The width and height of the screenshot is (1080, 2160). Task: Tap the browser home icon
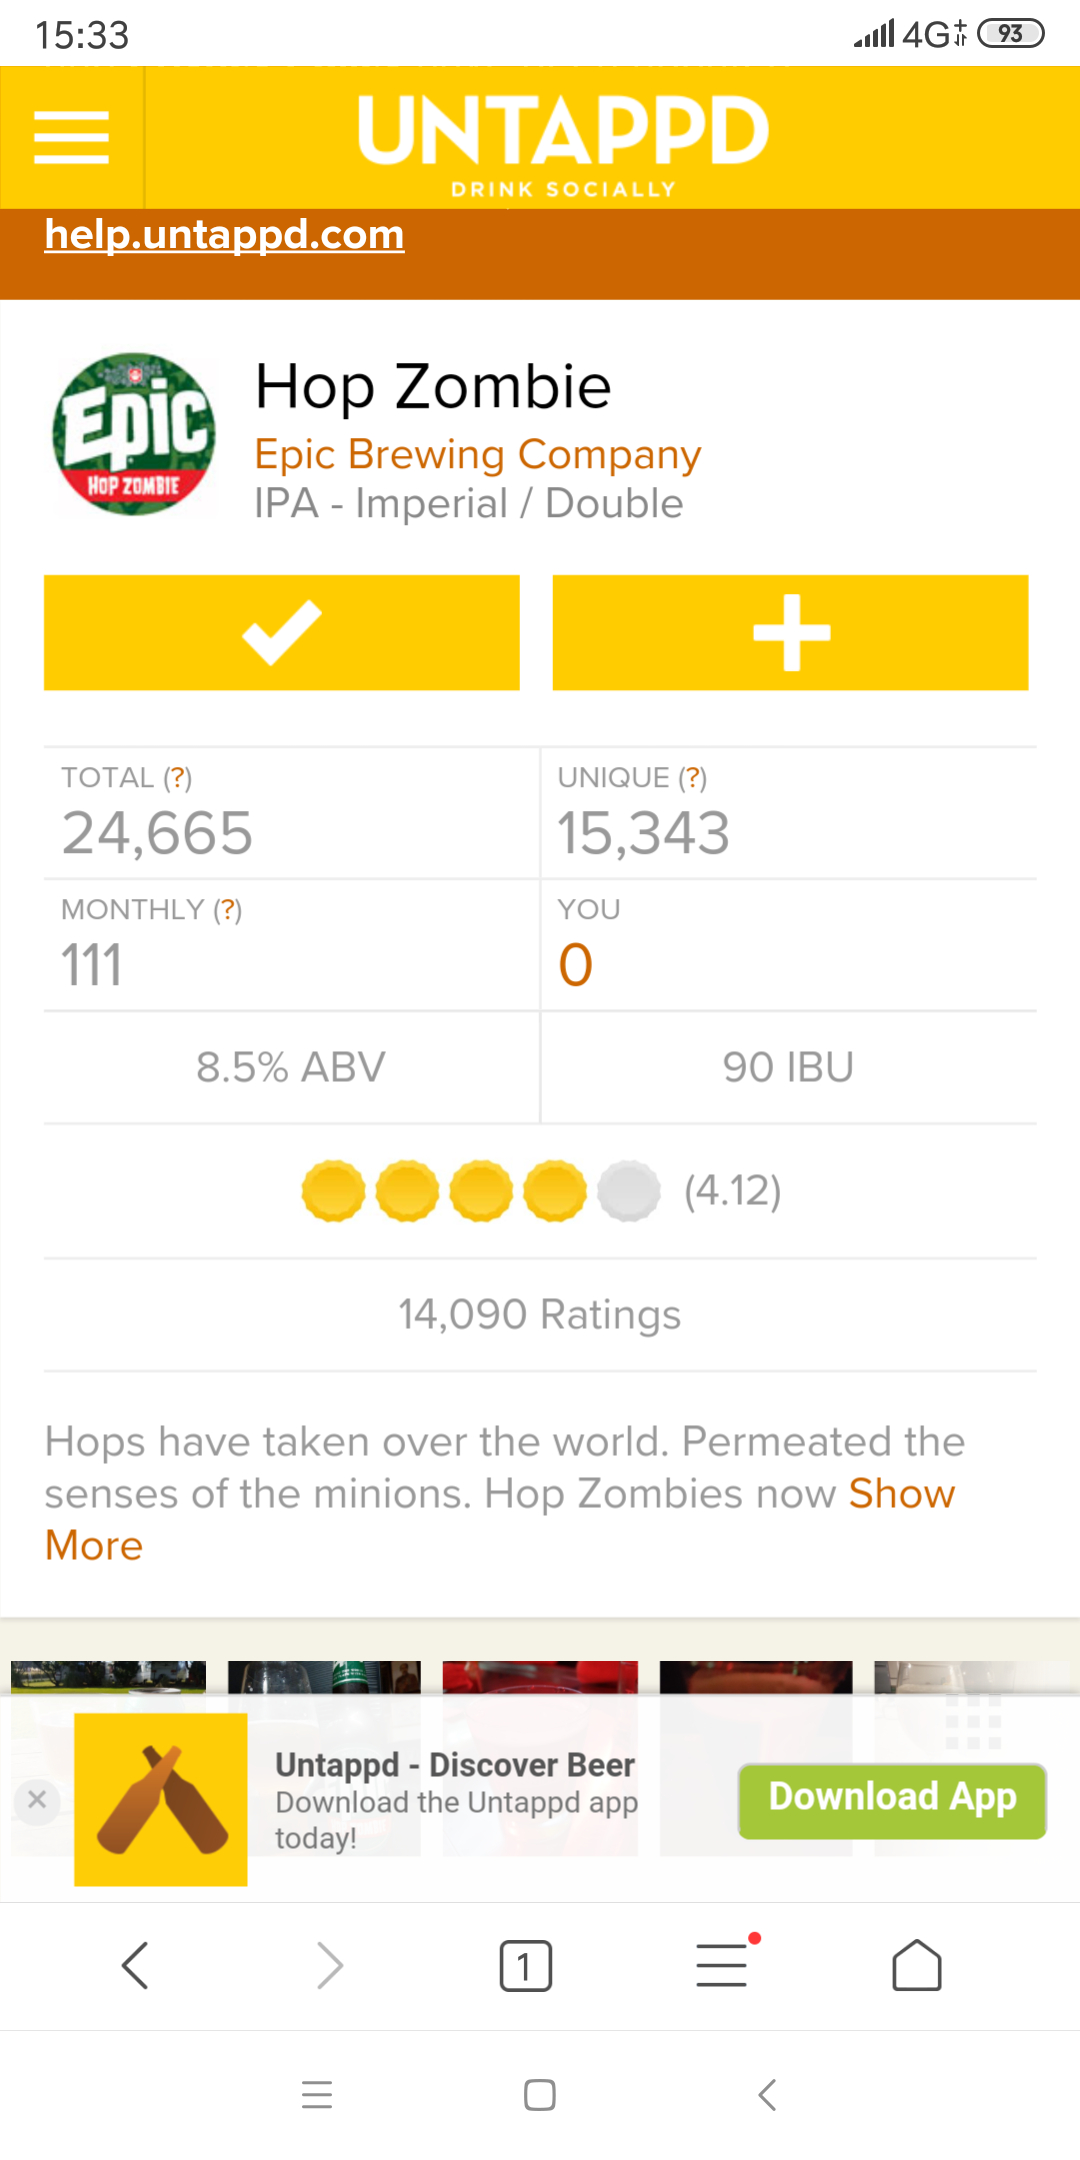click(x=916, y=1966)
